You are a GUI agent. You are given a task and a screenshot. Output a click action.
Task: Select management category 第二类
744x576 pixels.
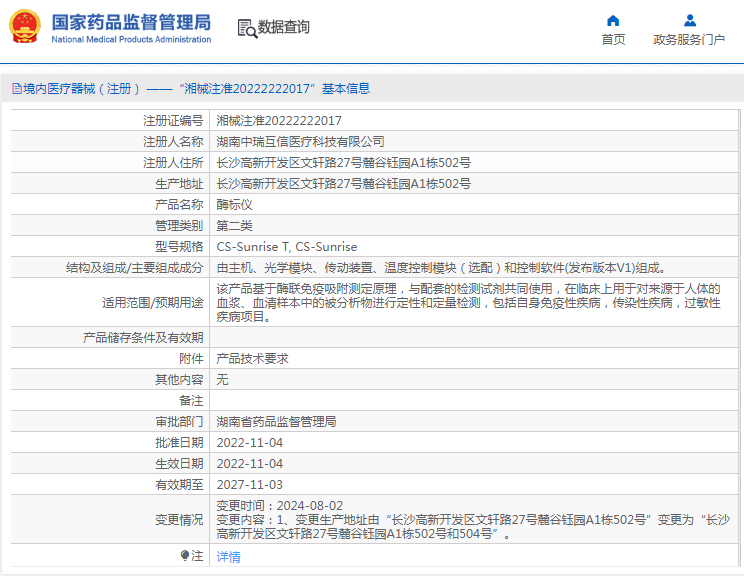234,225
